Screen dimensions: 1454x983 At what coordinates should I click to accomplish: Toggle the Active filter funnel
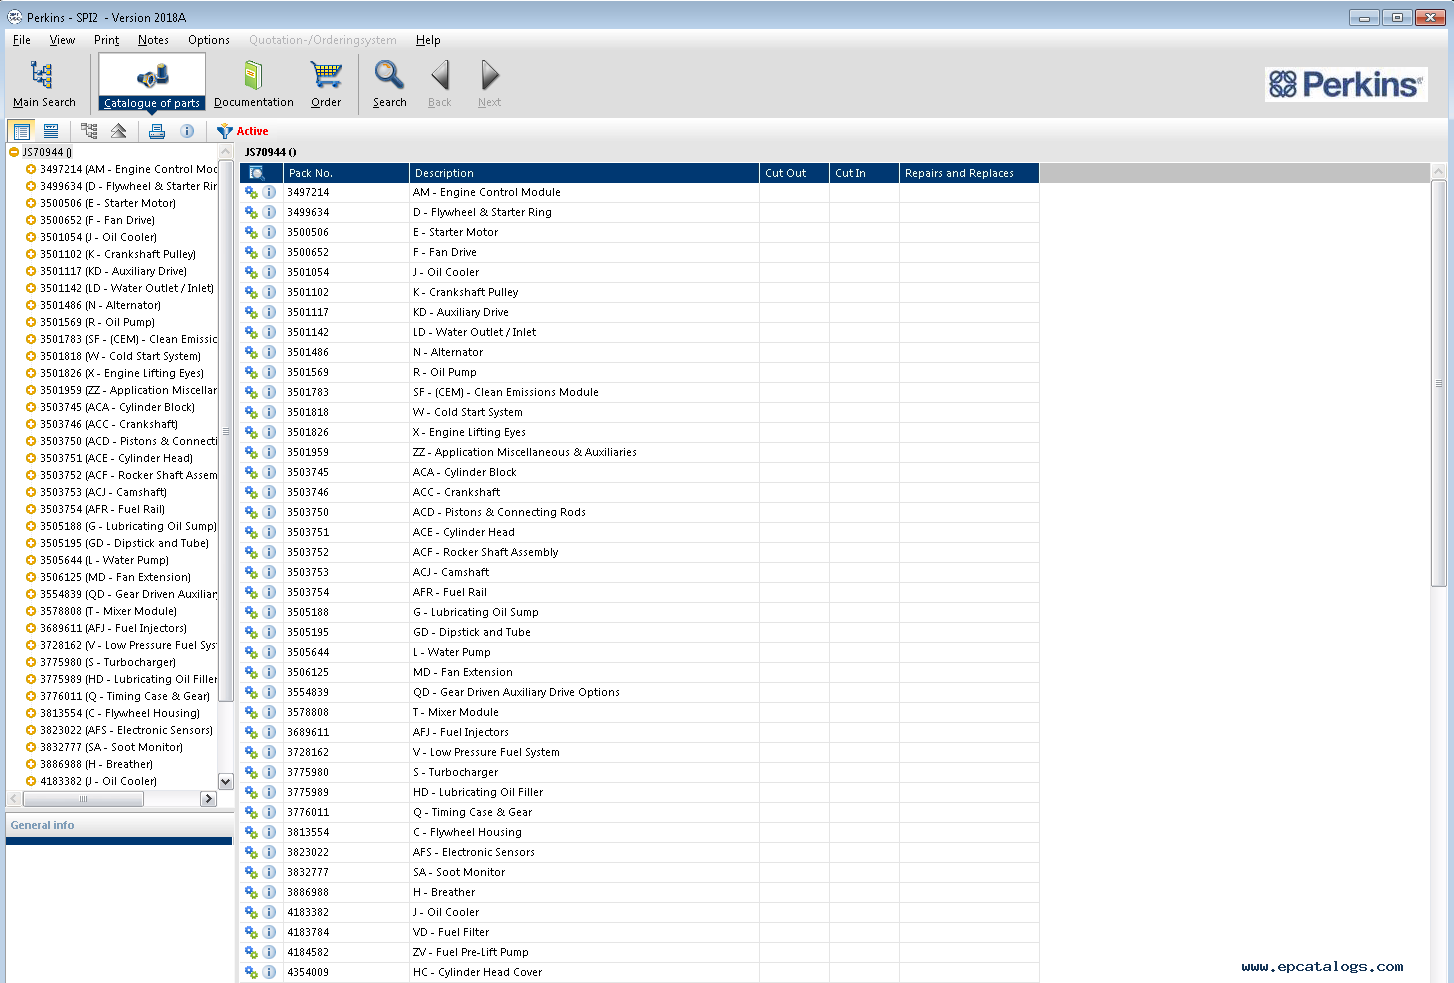225,131
